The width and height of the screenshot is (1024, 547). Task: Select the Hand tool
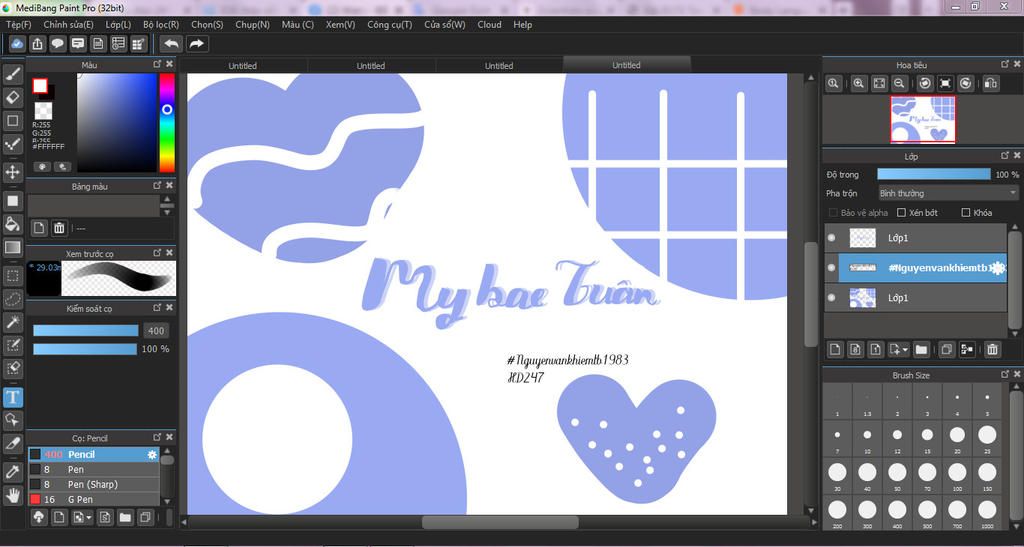tap(12, 495)
